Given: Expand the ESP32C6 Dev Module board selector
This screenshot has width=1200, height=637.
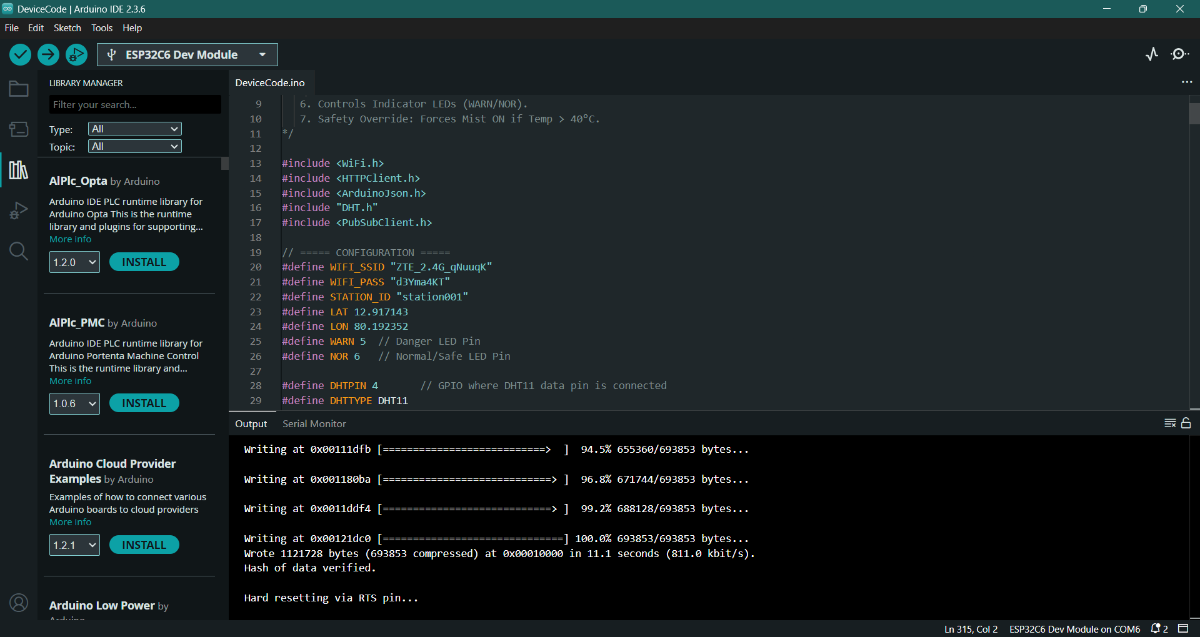Looking at the screenshot, I should pos(187,55).
